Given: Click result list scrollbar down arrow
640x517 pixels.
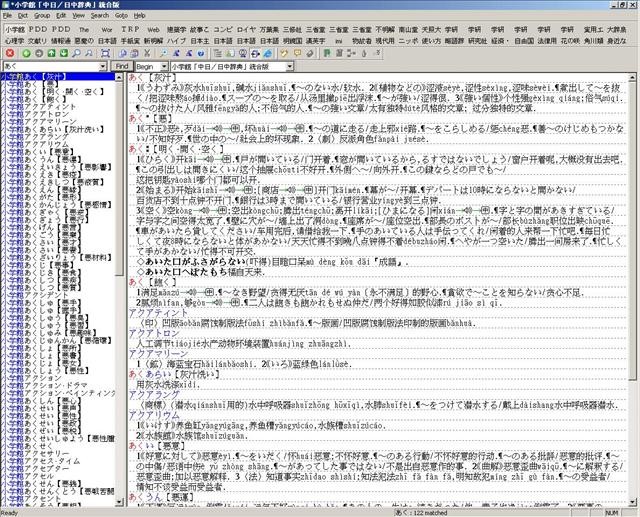Looking at the screenshot, I should pos(119,502).
